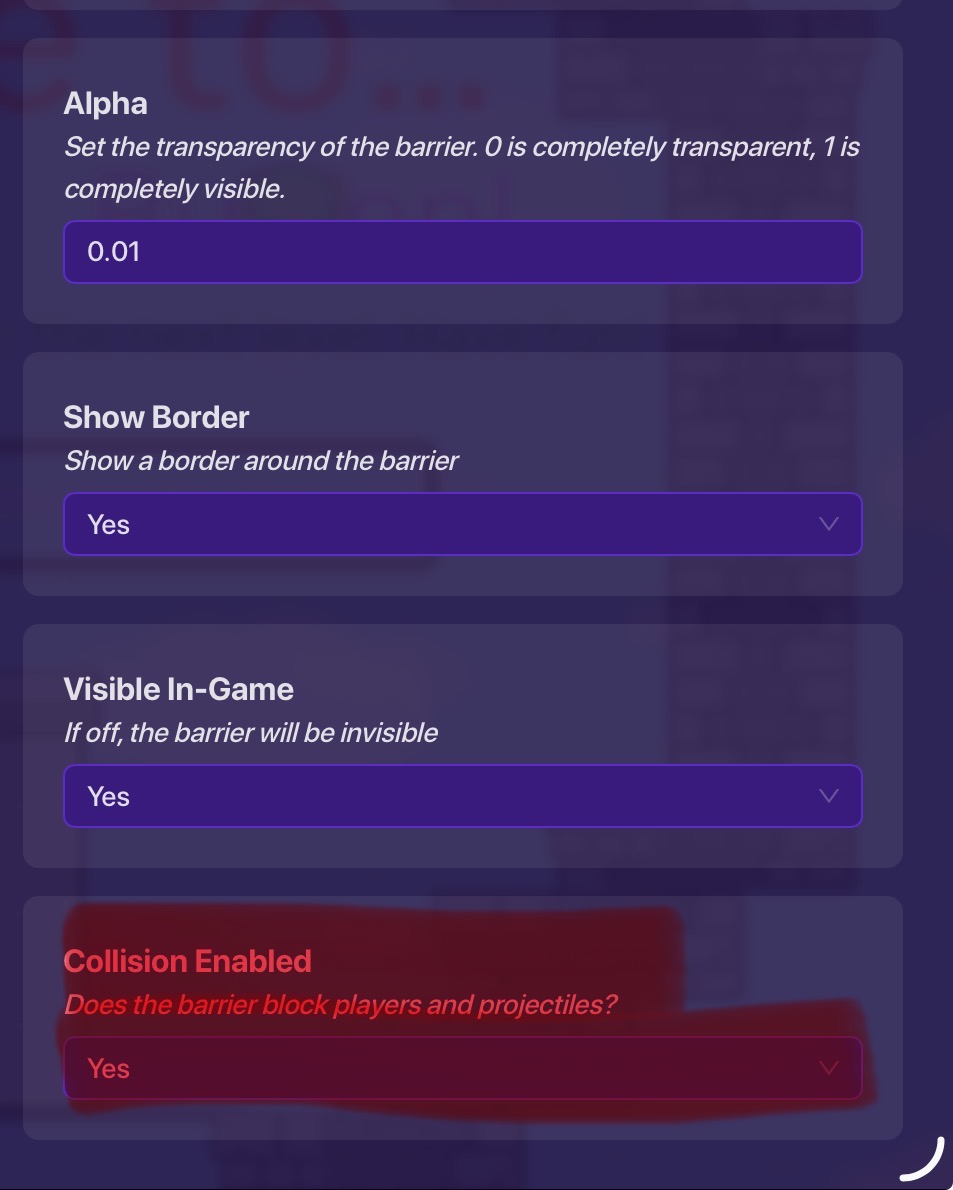Image resolution: width=953 pixels, height=1190 pixels.
Task: Click the Yes value under Visible In-Game
Action: pos(108,796)
